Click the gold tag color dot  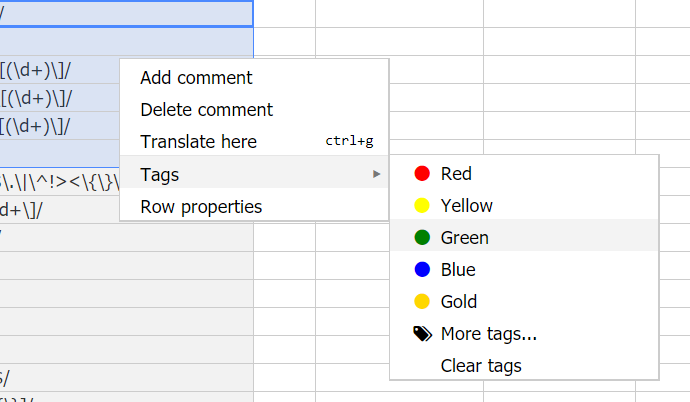point(422,302)
